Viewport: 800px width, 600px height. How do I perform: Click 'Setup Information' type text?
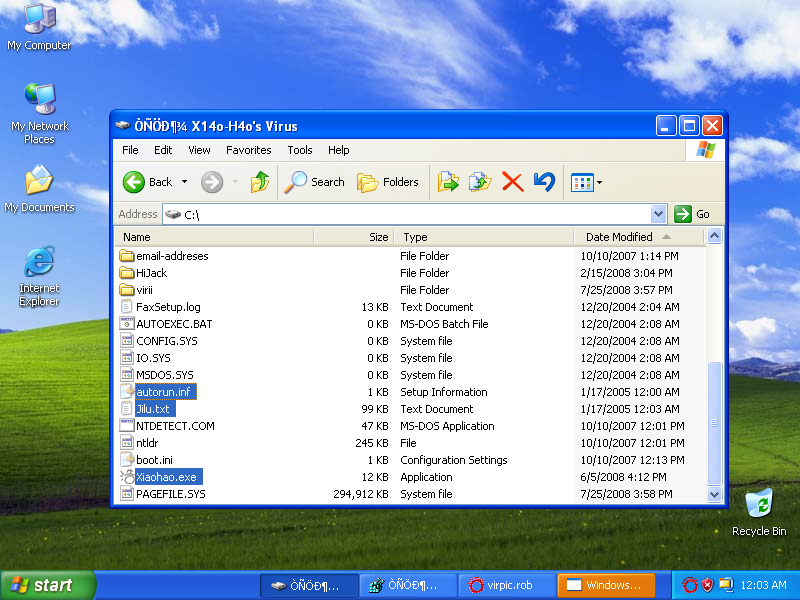[444, 392]
